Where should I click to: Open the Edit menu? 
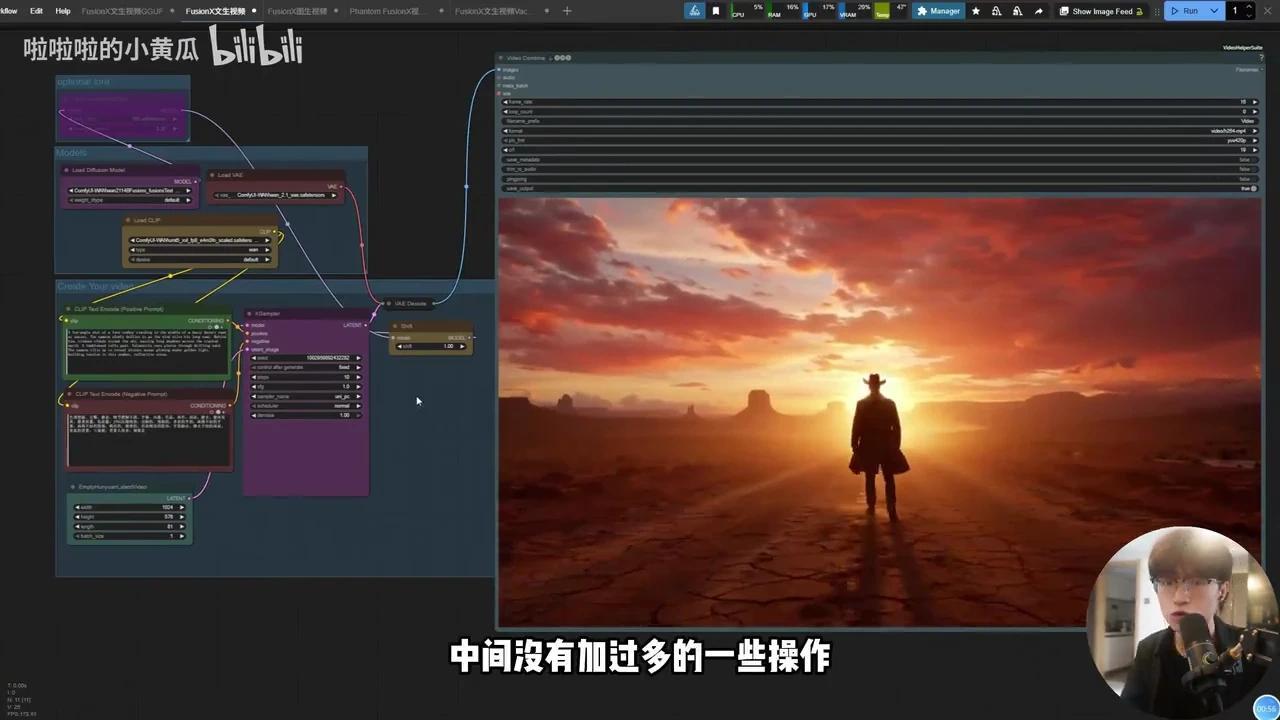(36, 11)
